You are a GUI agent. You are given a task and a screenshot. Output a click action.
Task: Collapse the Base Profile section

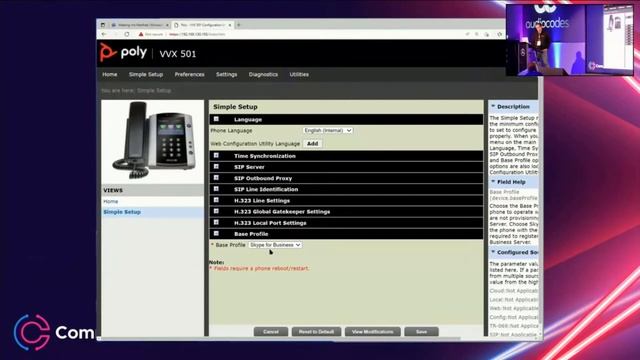pos(216,233)
